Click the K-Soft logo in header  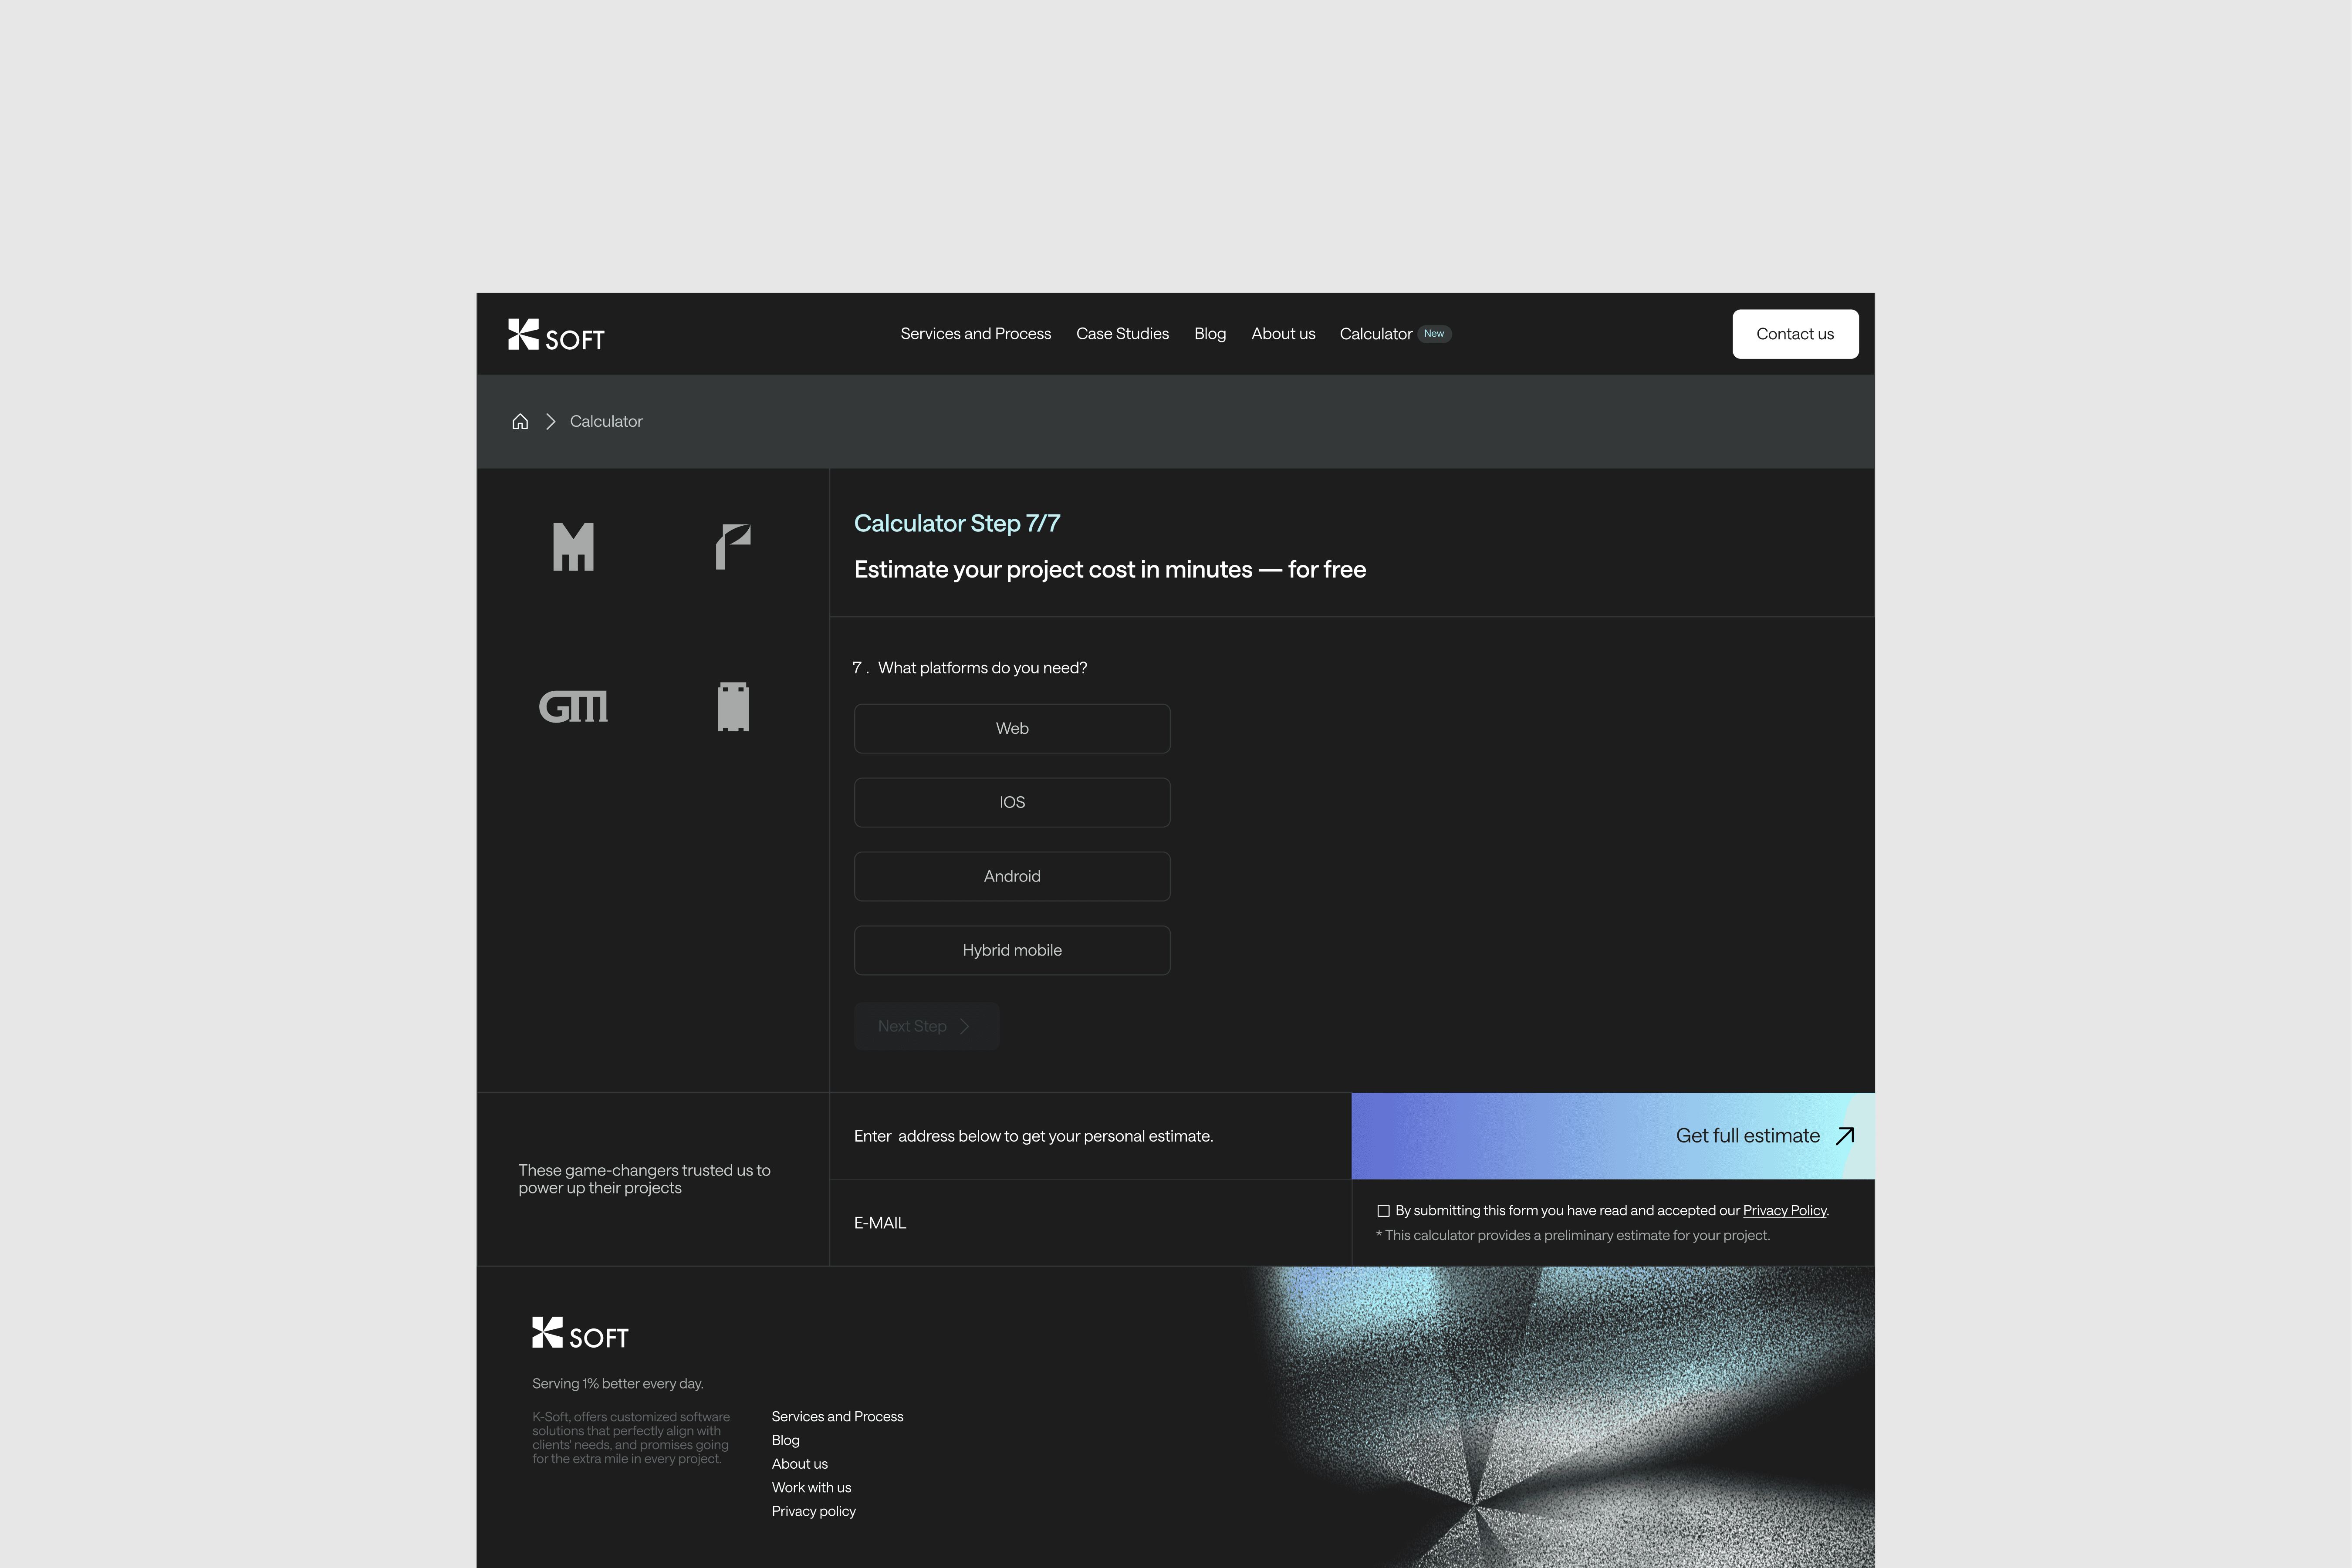556,335
